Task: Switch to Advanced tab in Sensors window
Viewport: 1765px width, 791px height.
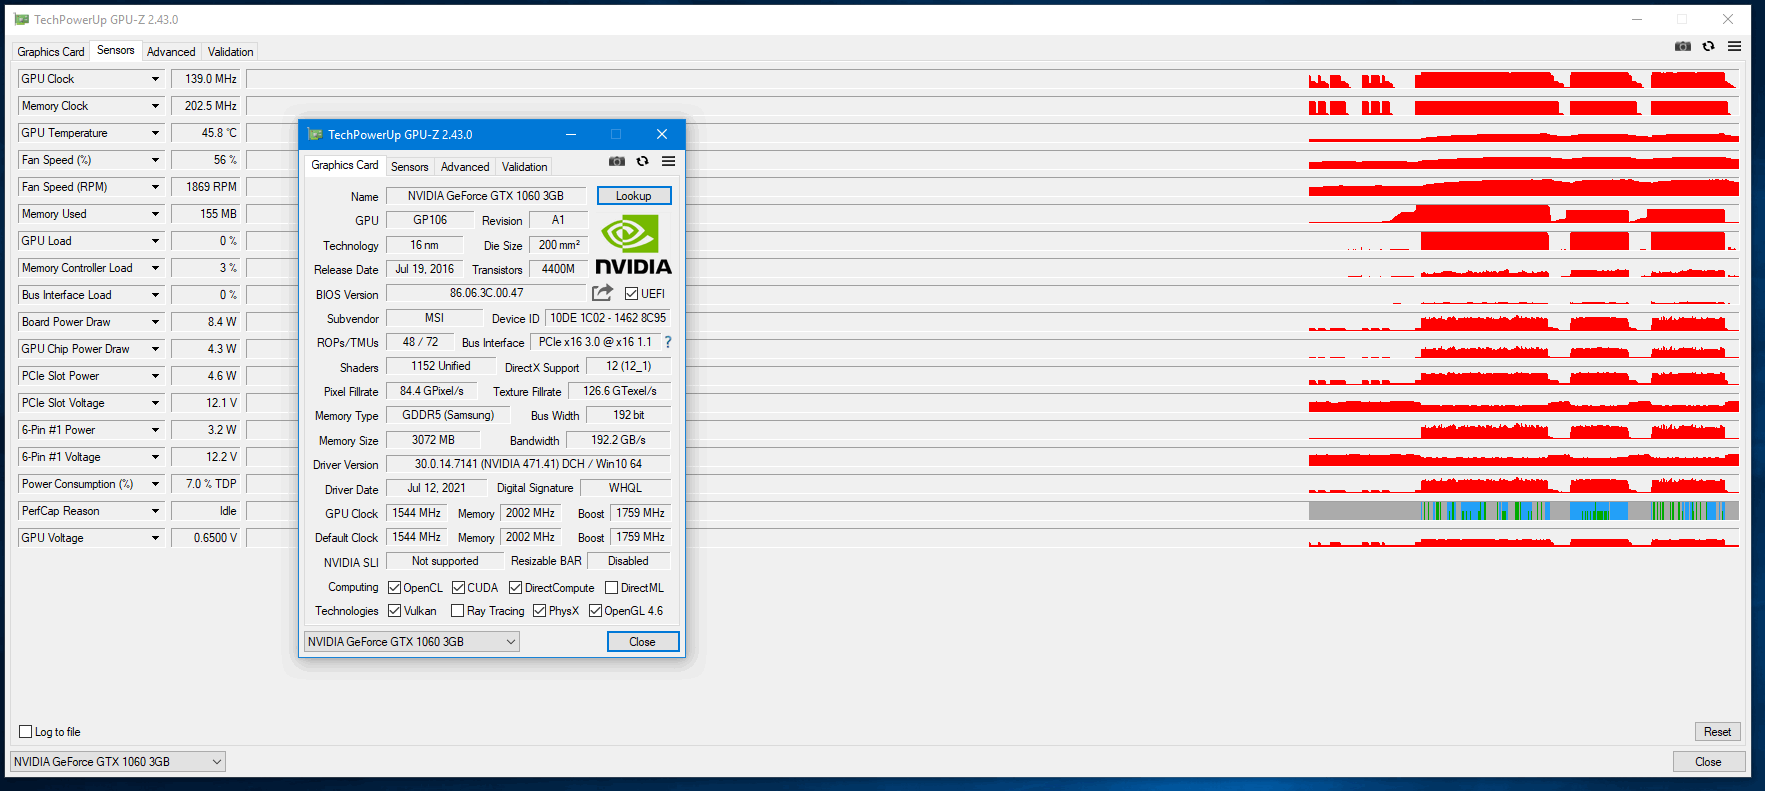Action: click(171, 52)
